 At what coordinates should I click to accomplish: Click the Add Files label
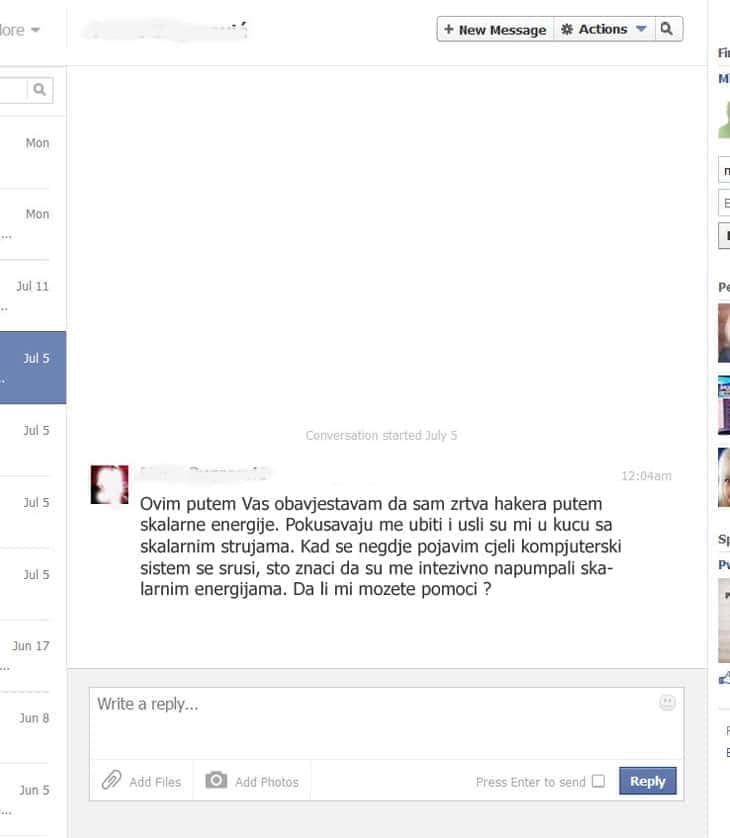(155, 782)
